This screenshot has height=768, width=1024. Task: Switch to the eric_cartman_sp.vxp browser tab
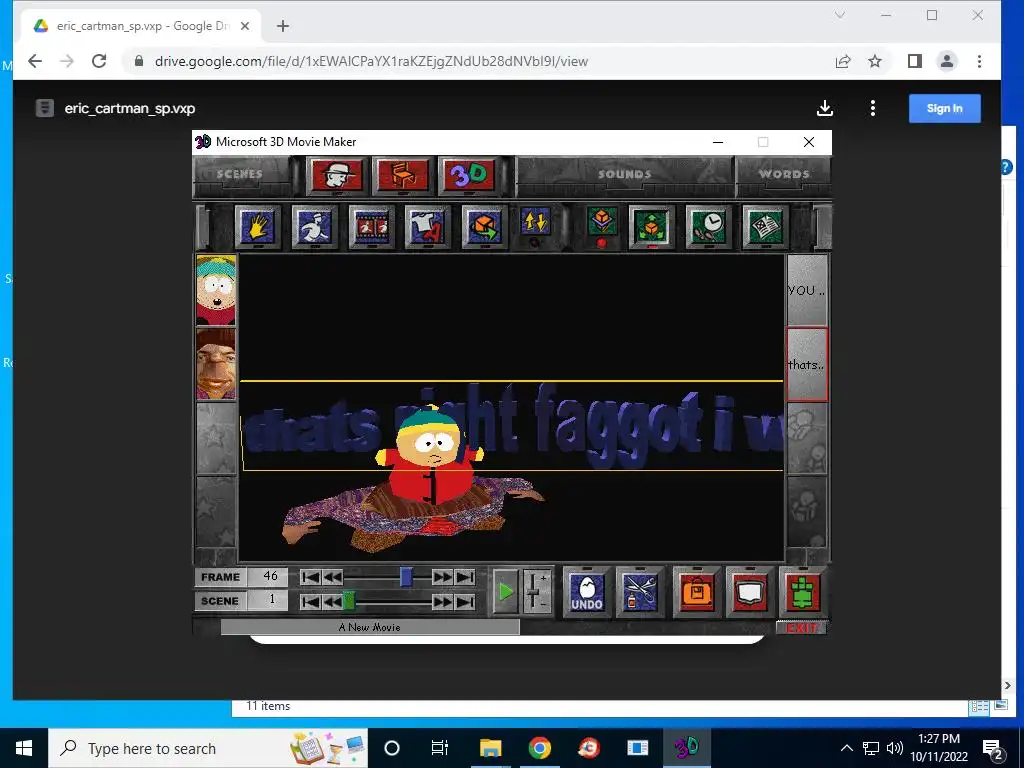tap(140, 26)
